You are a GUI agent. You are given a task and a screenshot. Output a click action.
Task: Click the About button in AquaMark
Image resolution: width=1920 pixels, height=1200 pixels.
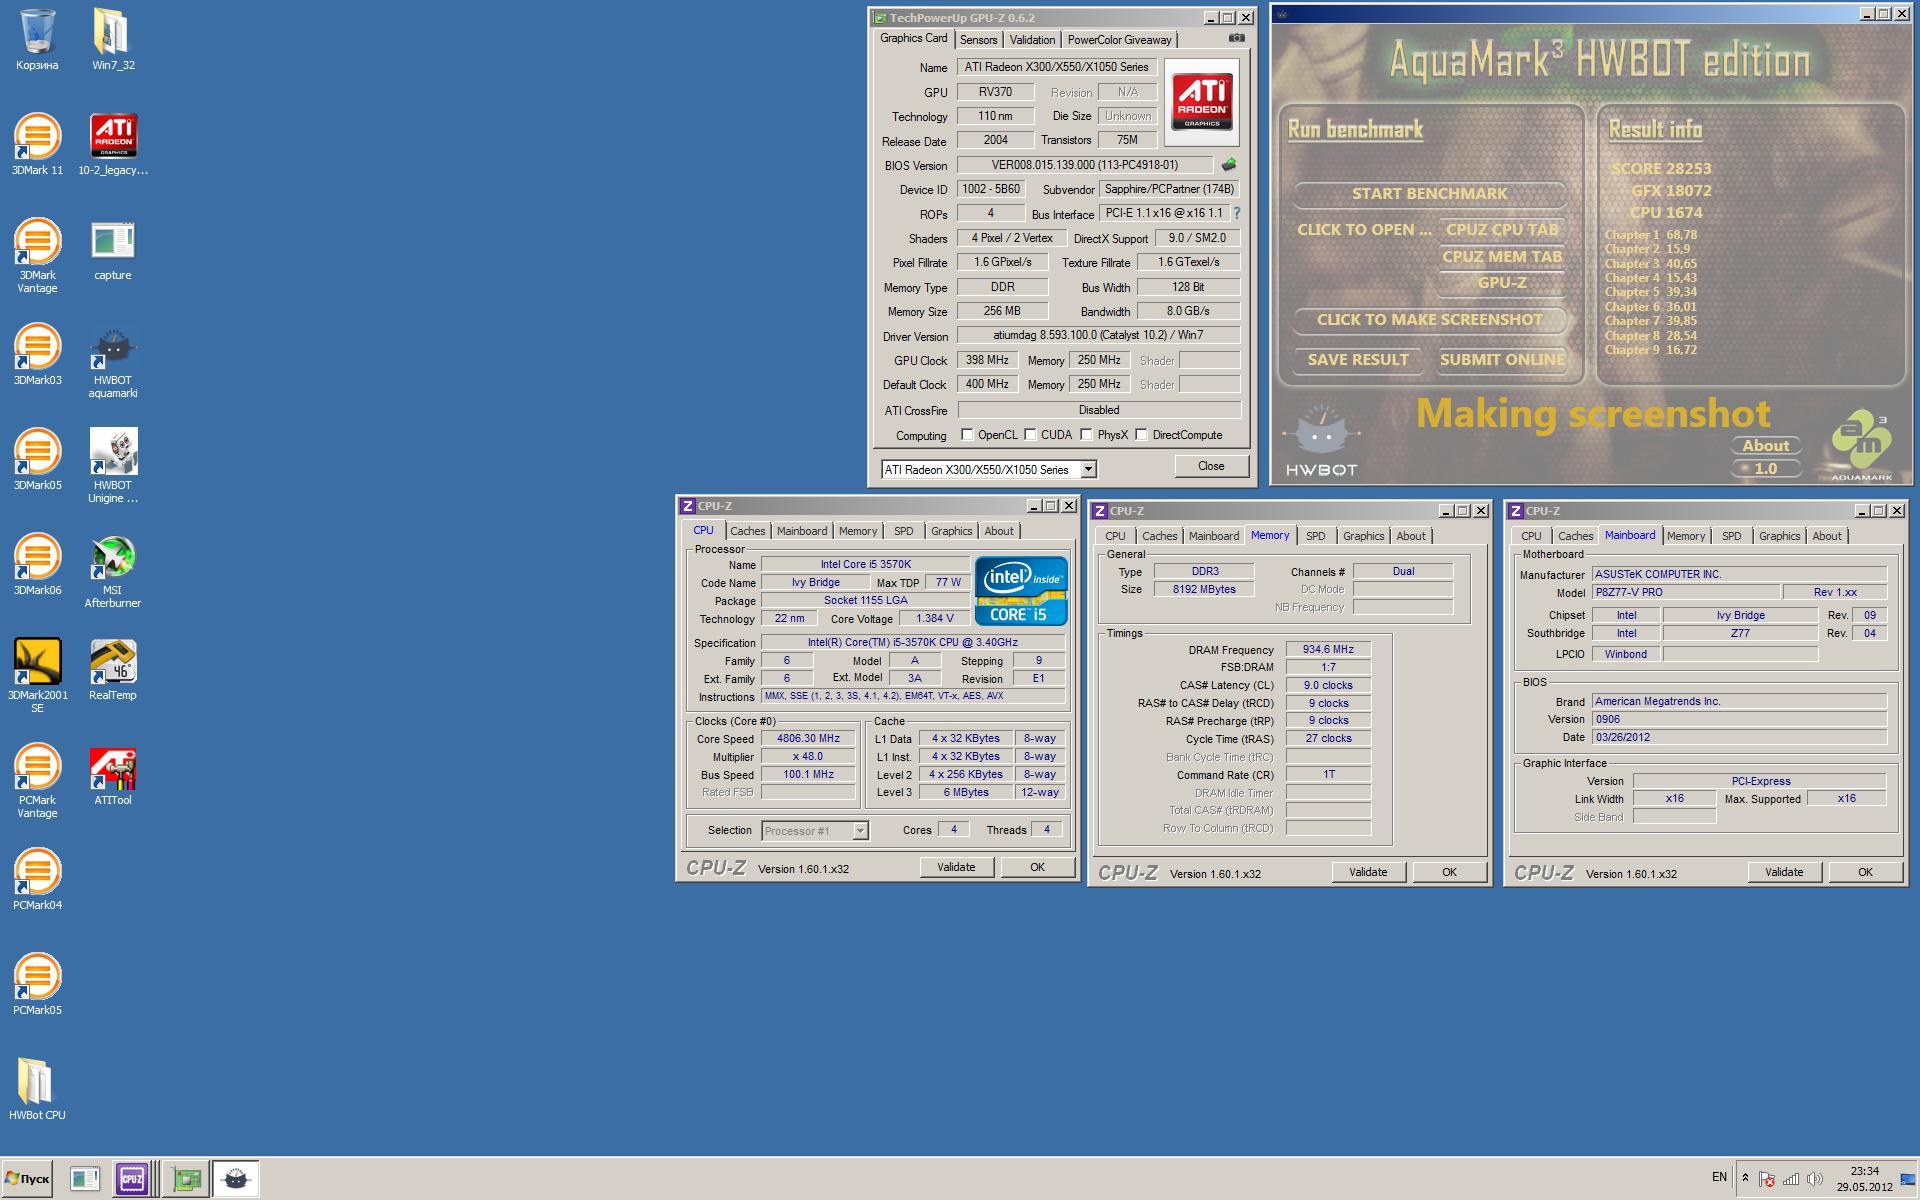coord(1765,446)
